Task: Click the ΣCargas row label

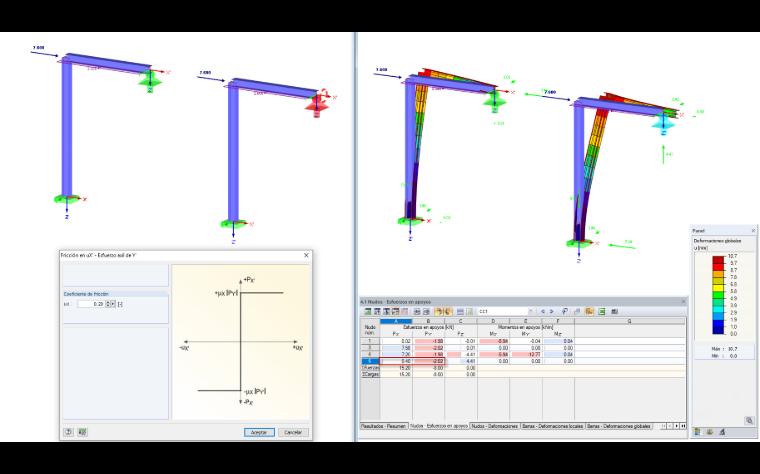Action: tap(370, 374)
